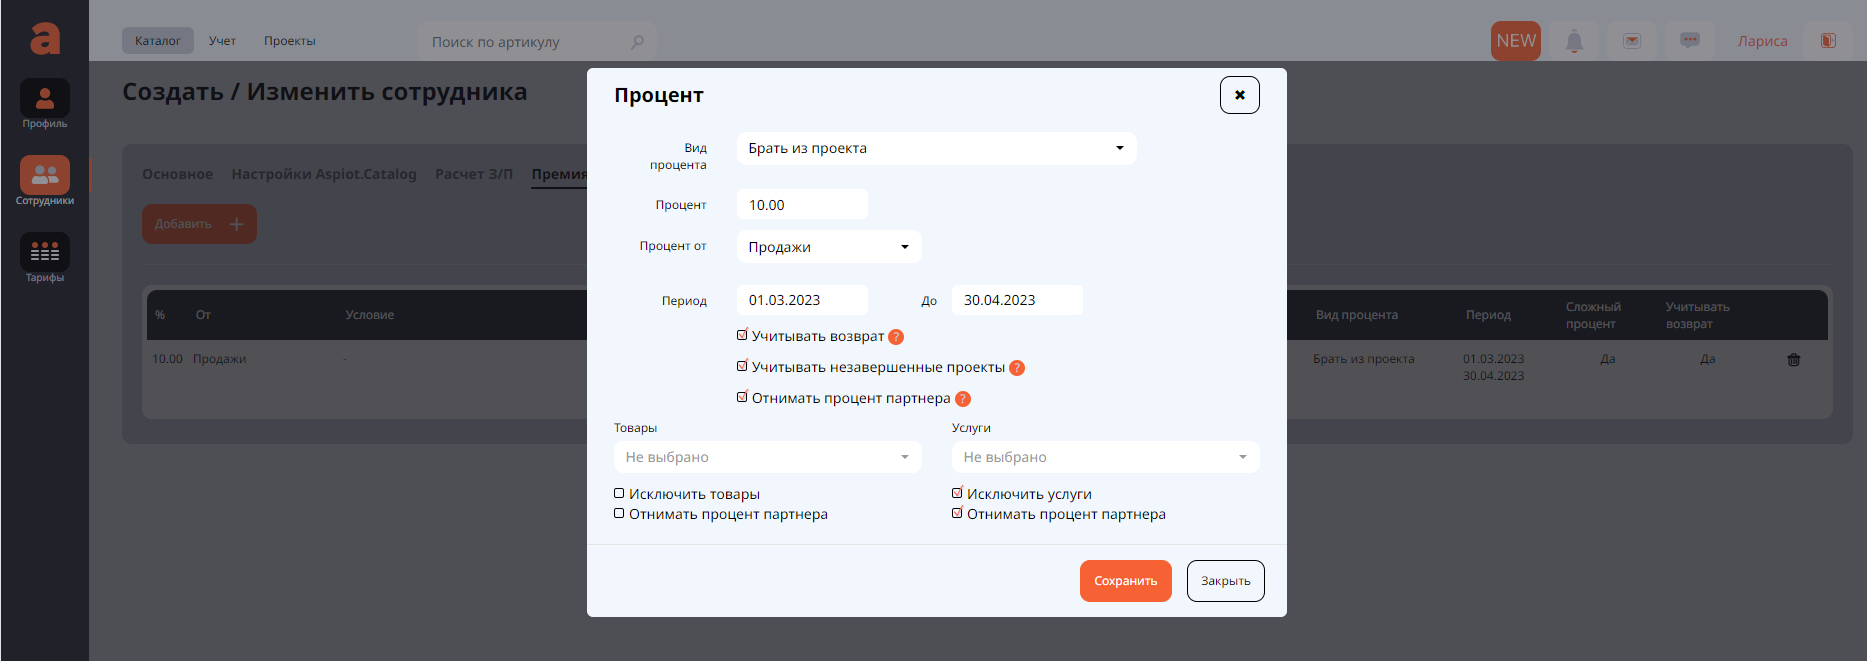1867x661 pixels.
Task: Toggle Учитывать возврат checkbox
Action: click(742, 336)
